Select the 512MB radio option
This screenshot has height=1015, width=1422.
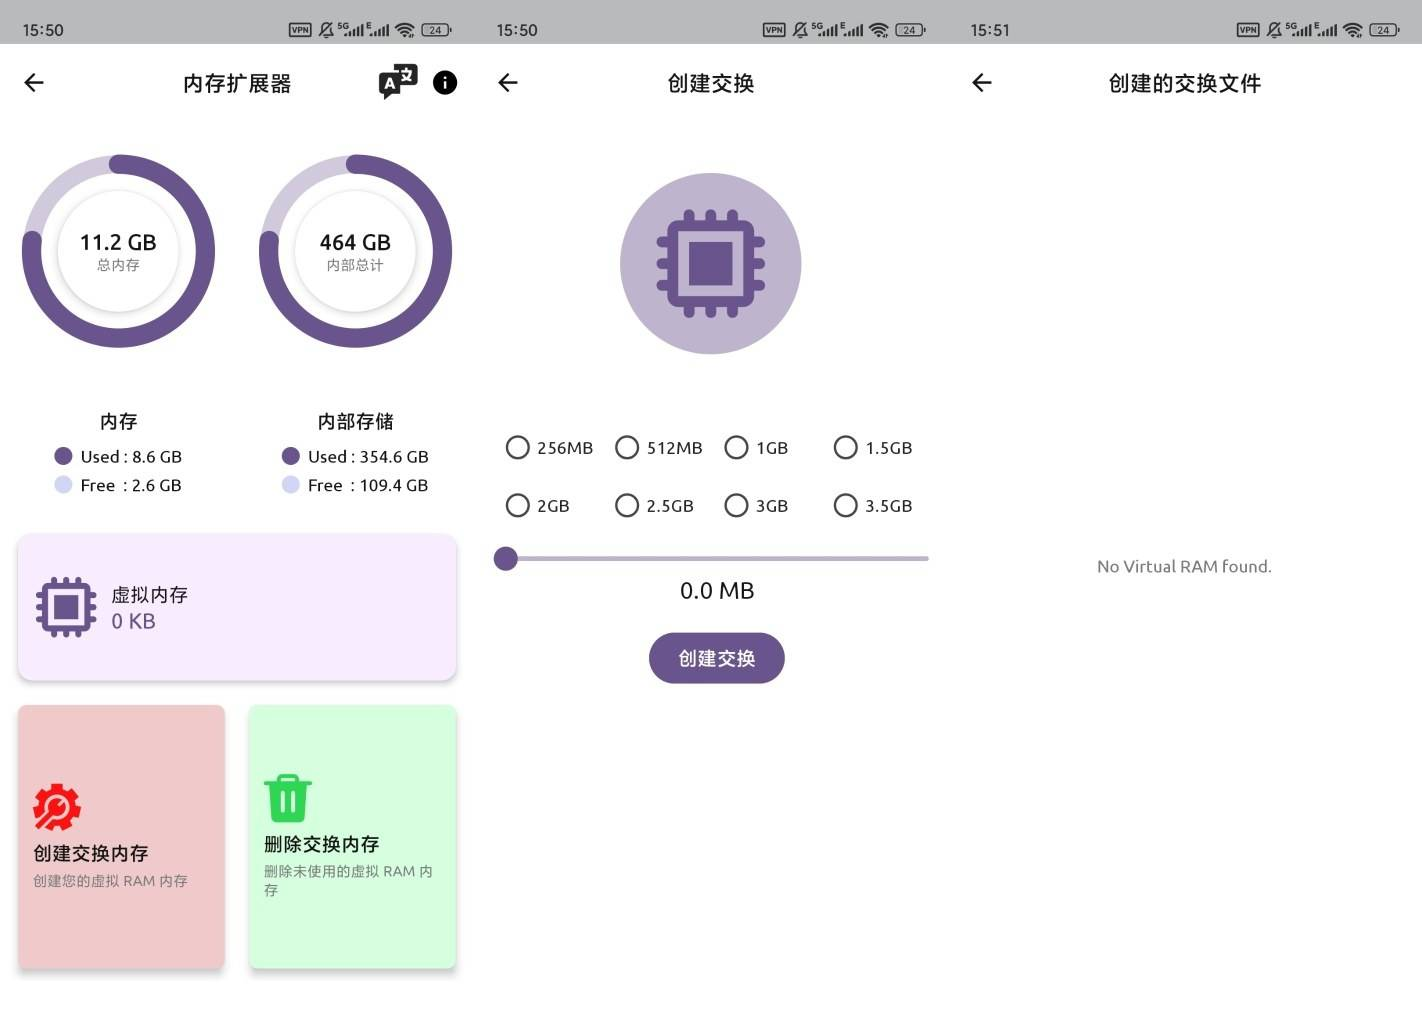pos(627,447)
